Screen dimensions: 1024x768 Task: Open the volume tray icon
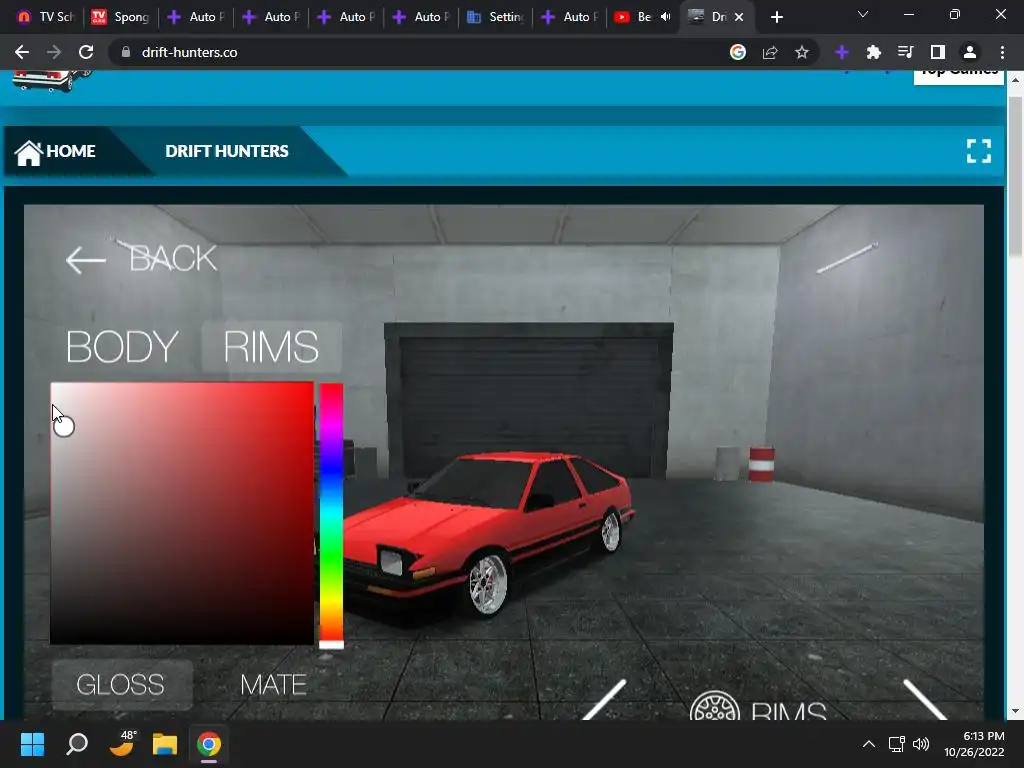(921, 744)
